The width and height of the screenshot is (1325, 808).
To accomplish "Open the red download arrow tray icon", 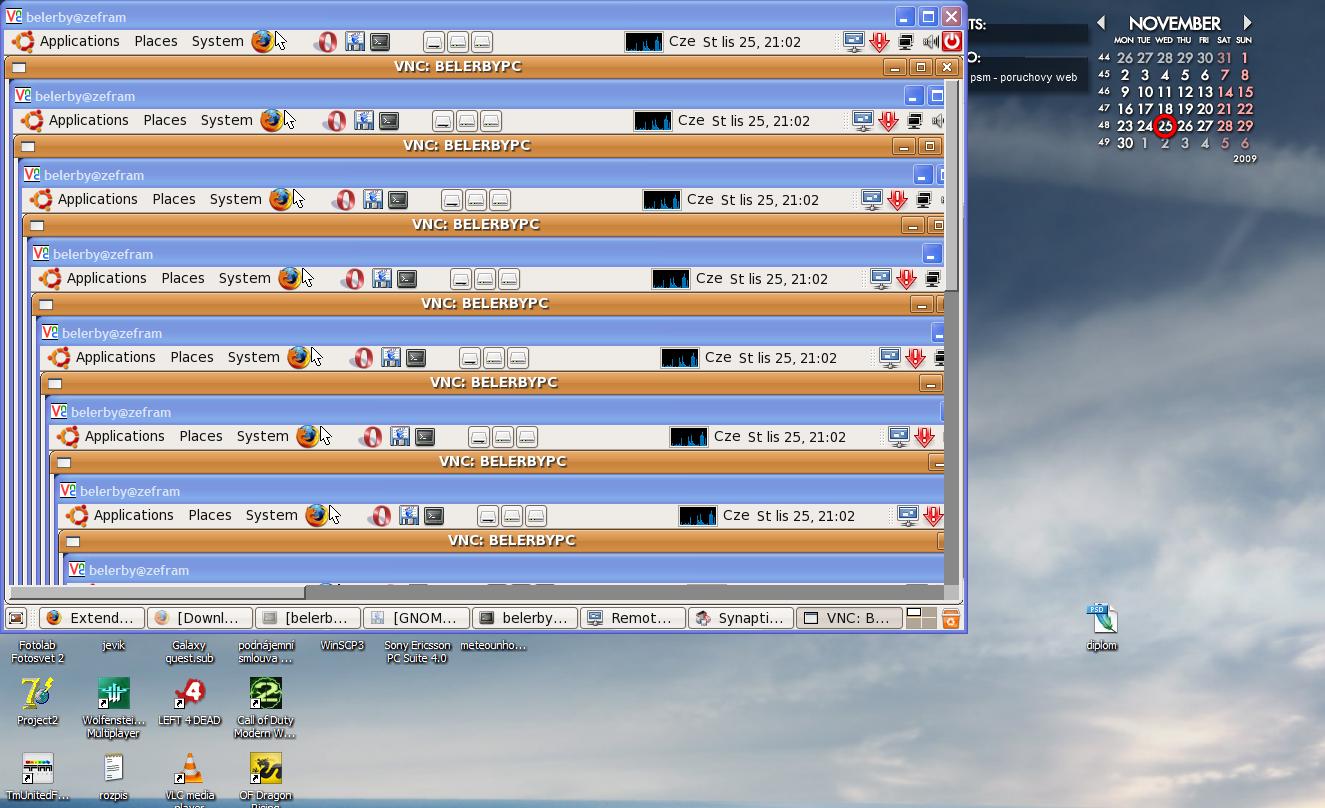I will coord(879,42).
